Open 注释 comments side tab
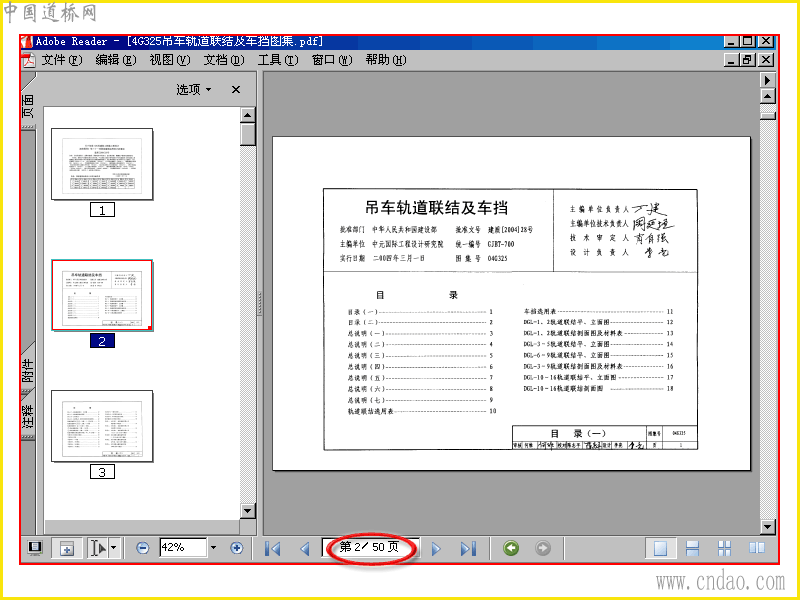Viewport: 800px width, 600px height. (x=28, y=418)
